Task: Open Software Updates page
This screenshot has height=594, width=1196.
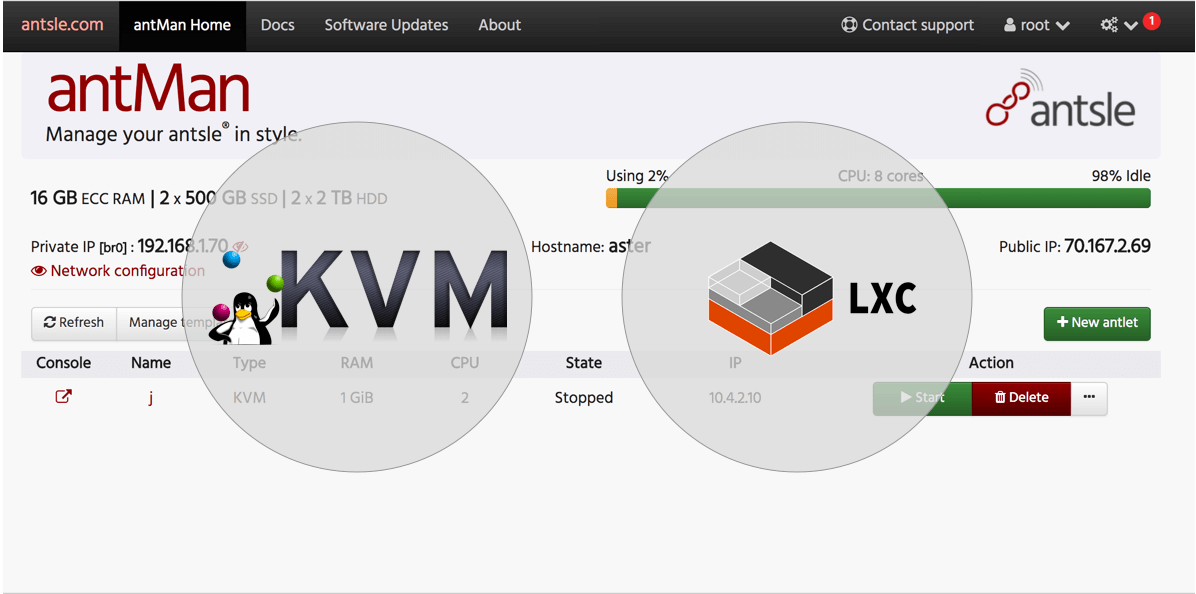Action: 387,25
